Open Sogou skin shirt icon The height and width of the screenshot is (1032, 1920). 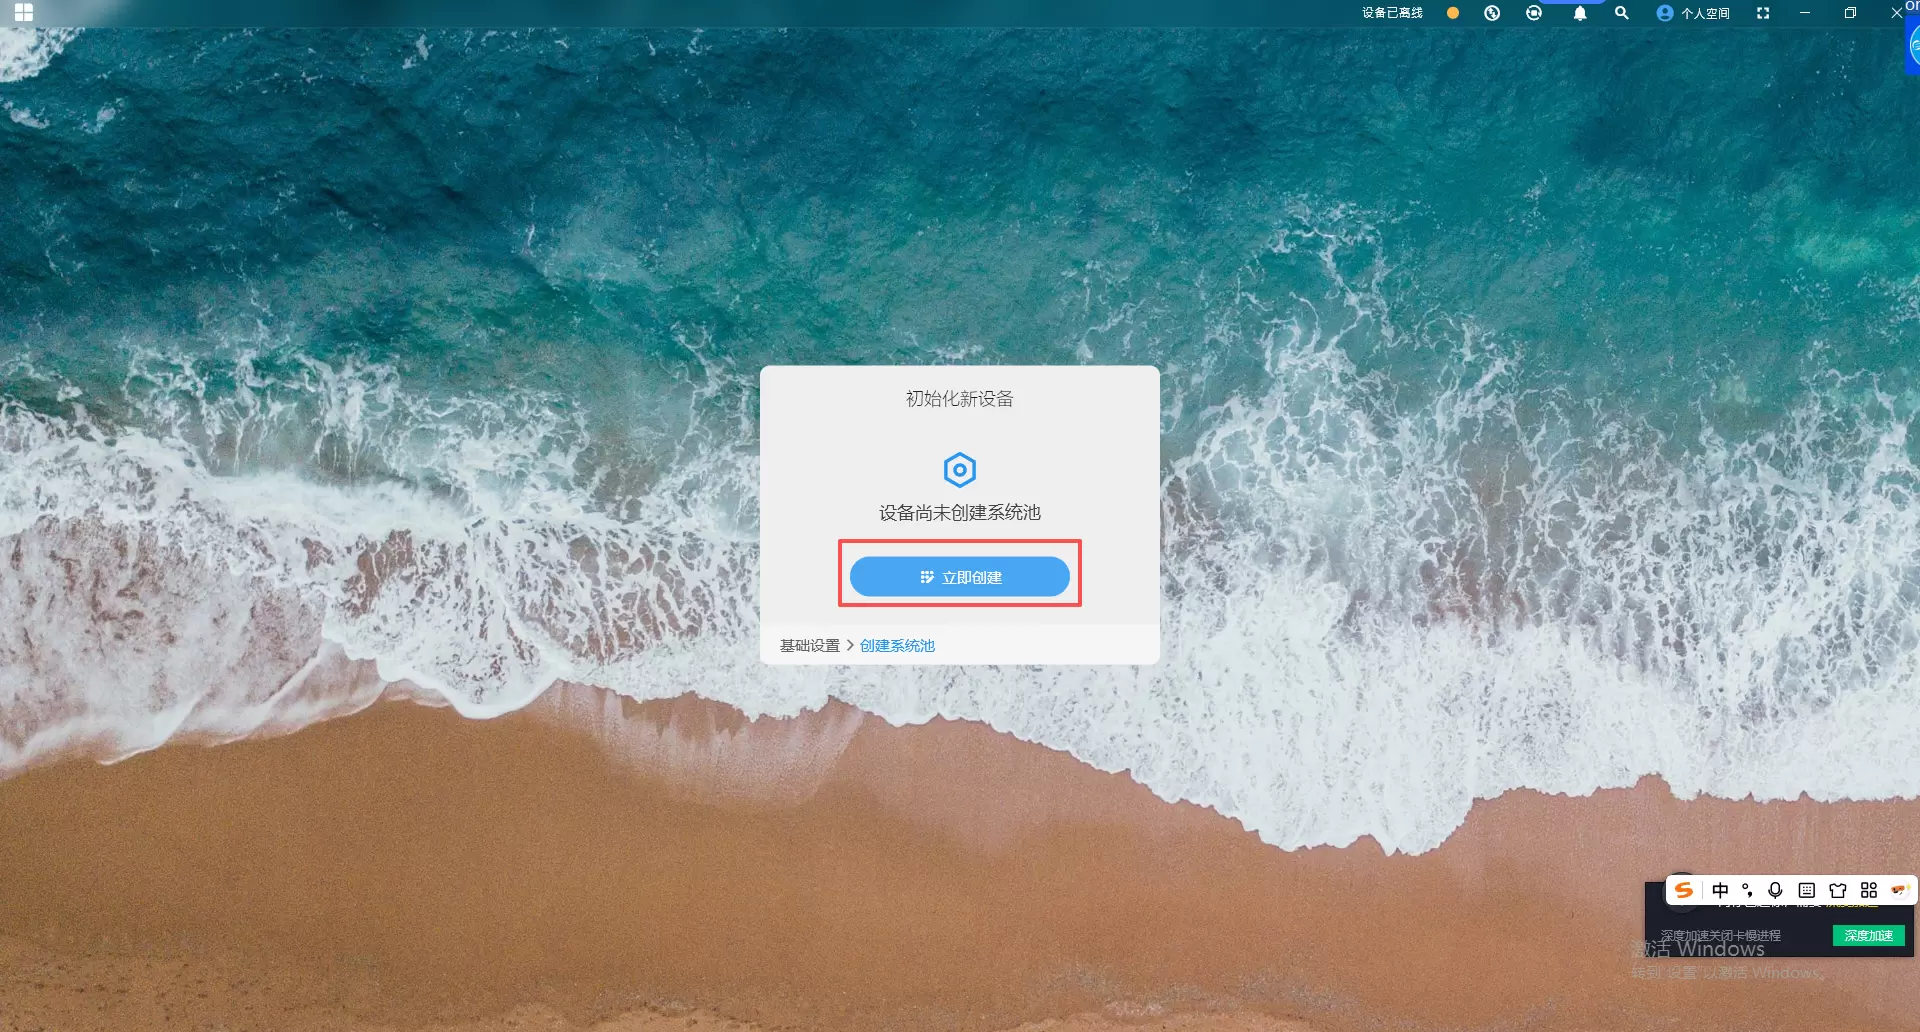(x=1838, y=890)
